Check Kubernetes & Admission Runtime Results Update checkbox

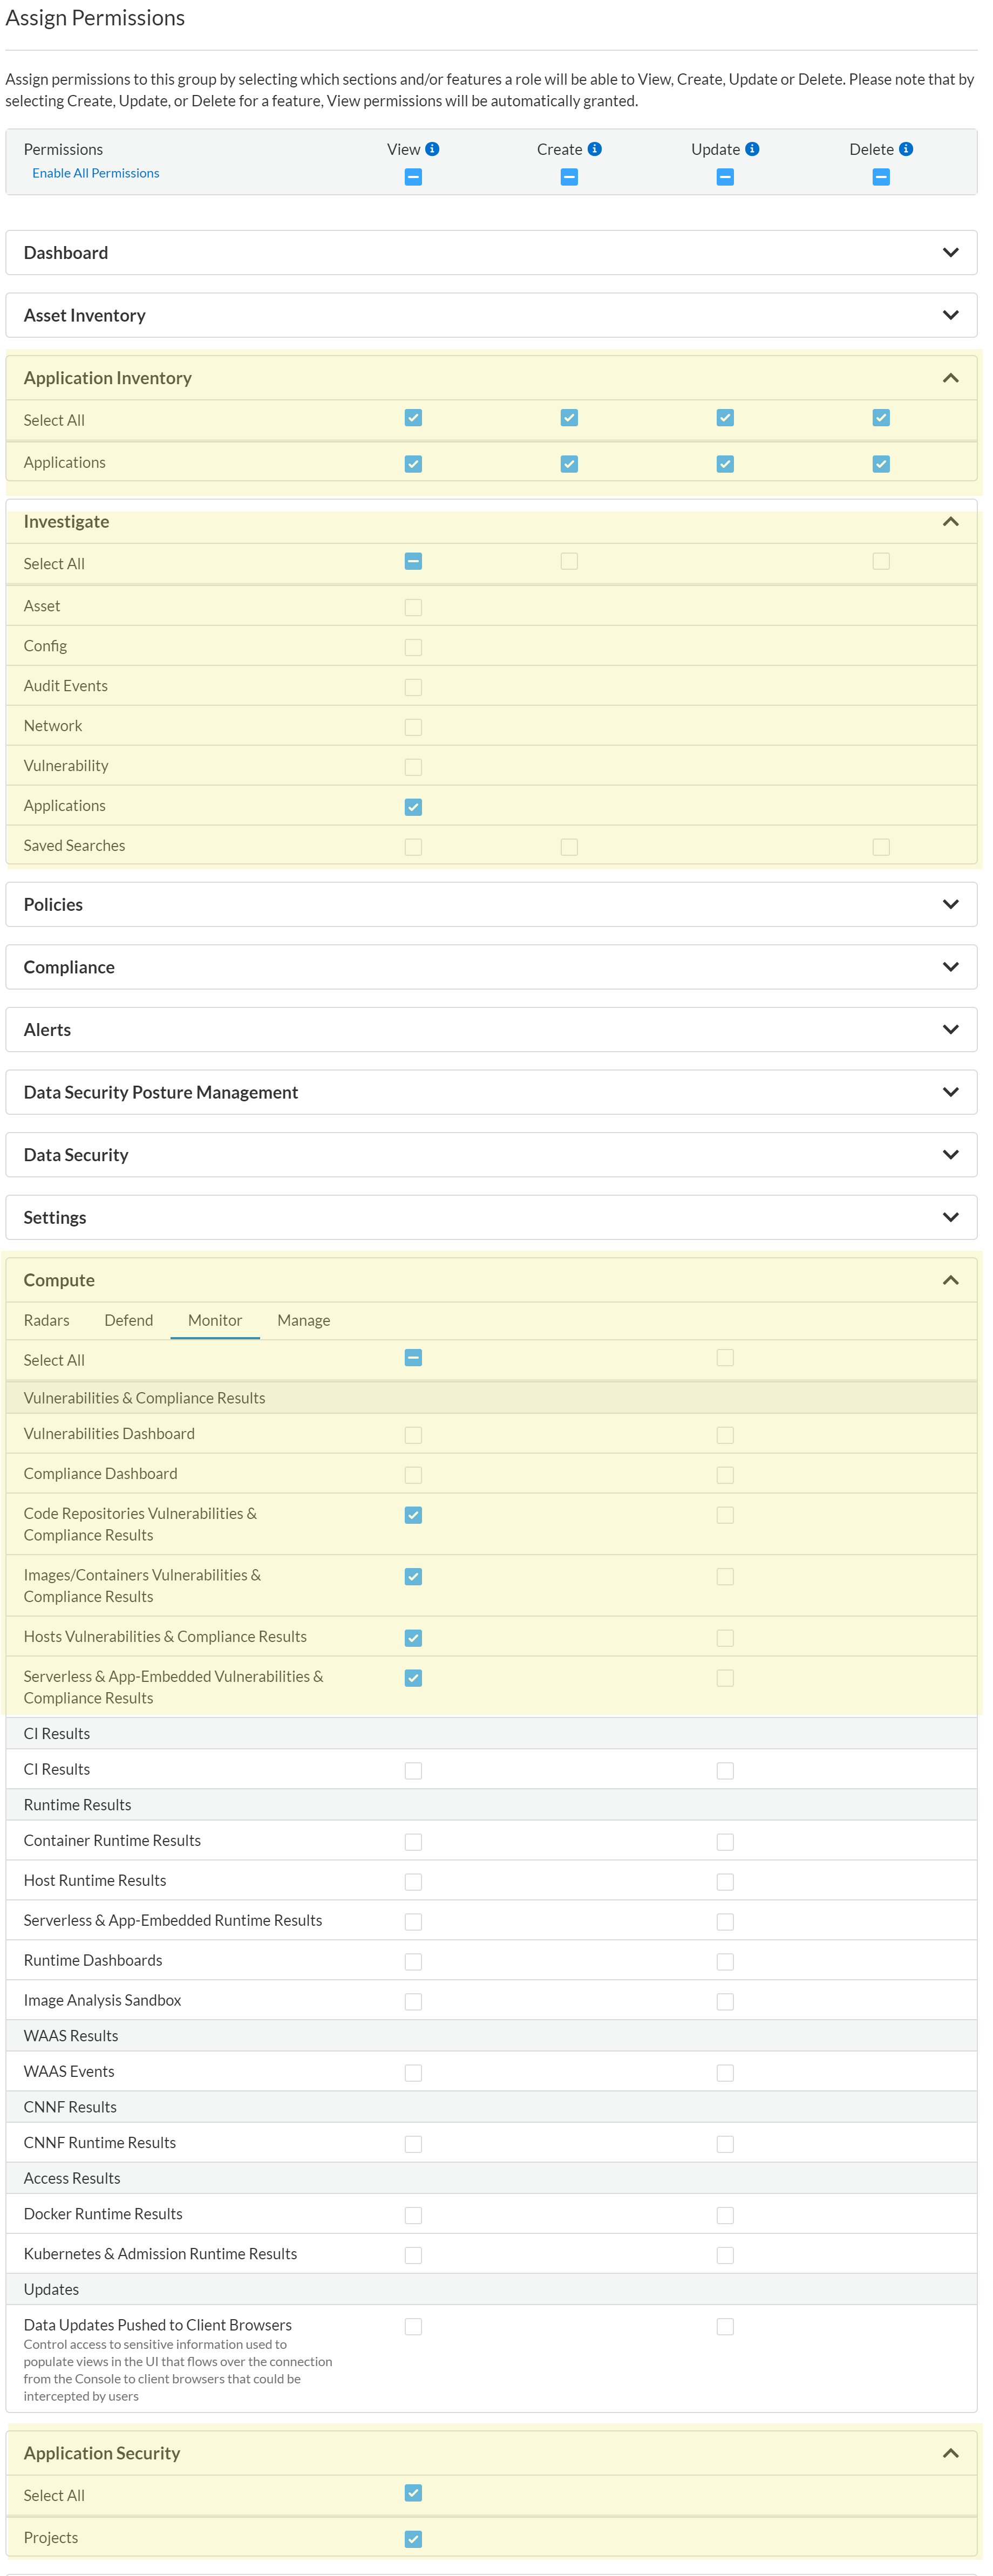click(x=725, y=2256)
